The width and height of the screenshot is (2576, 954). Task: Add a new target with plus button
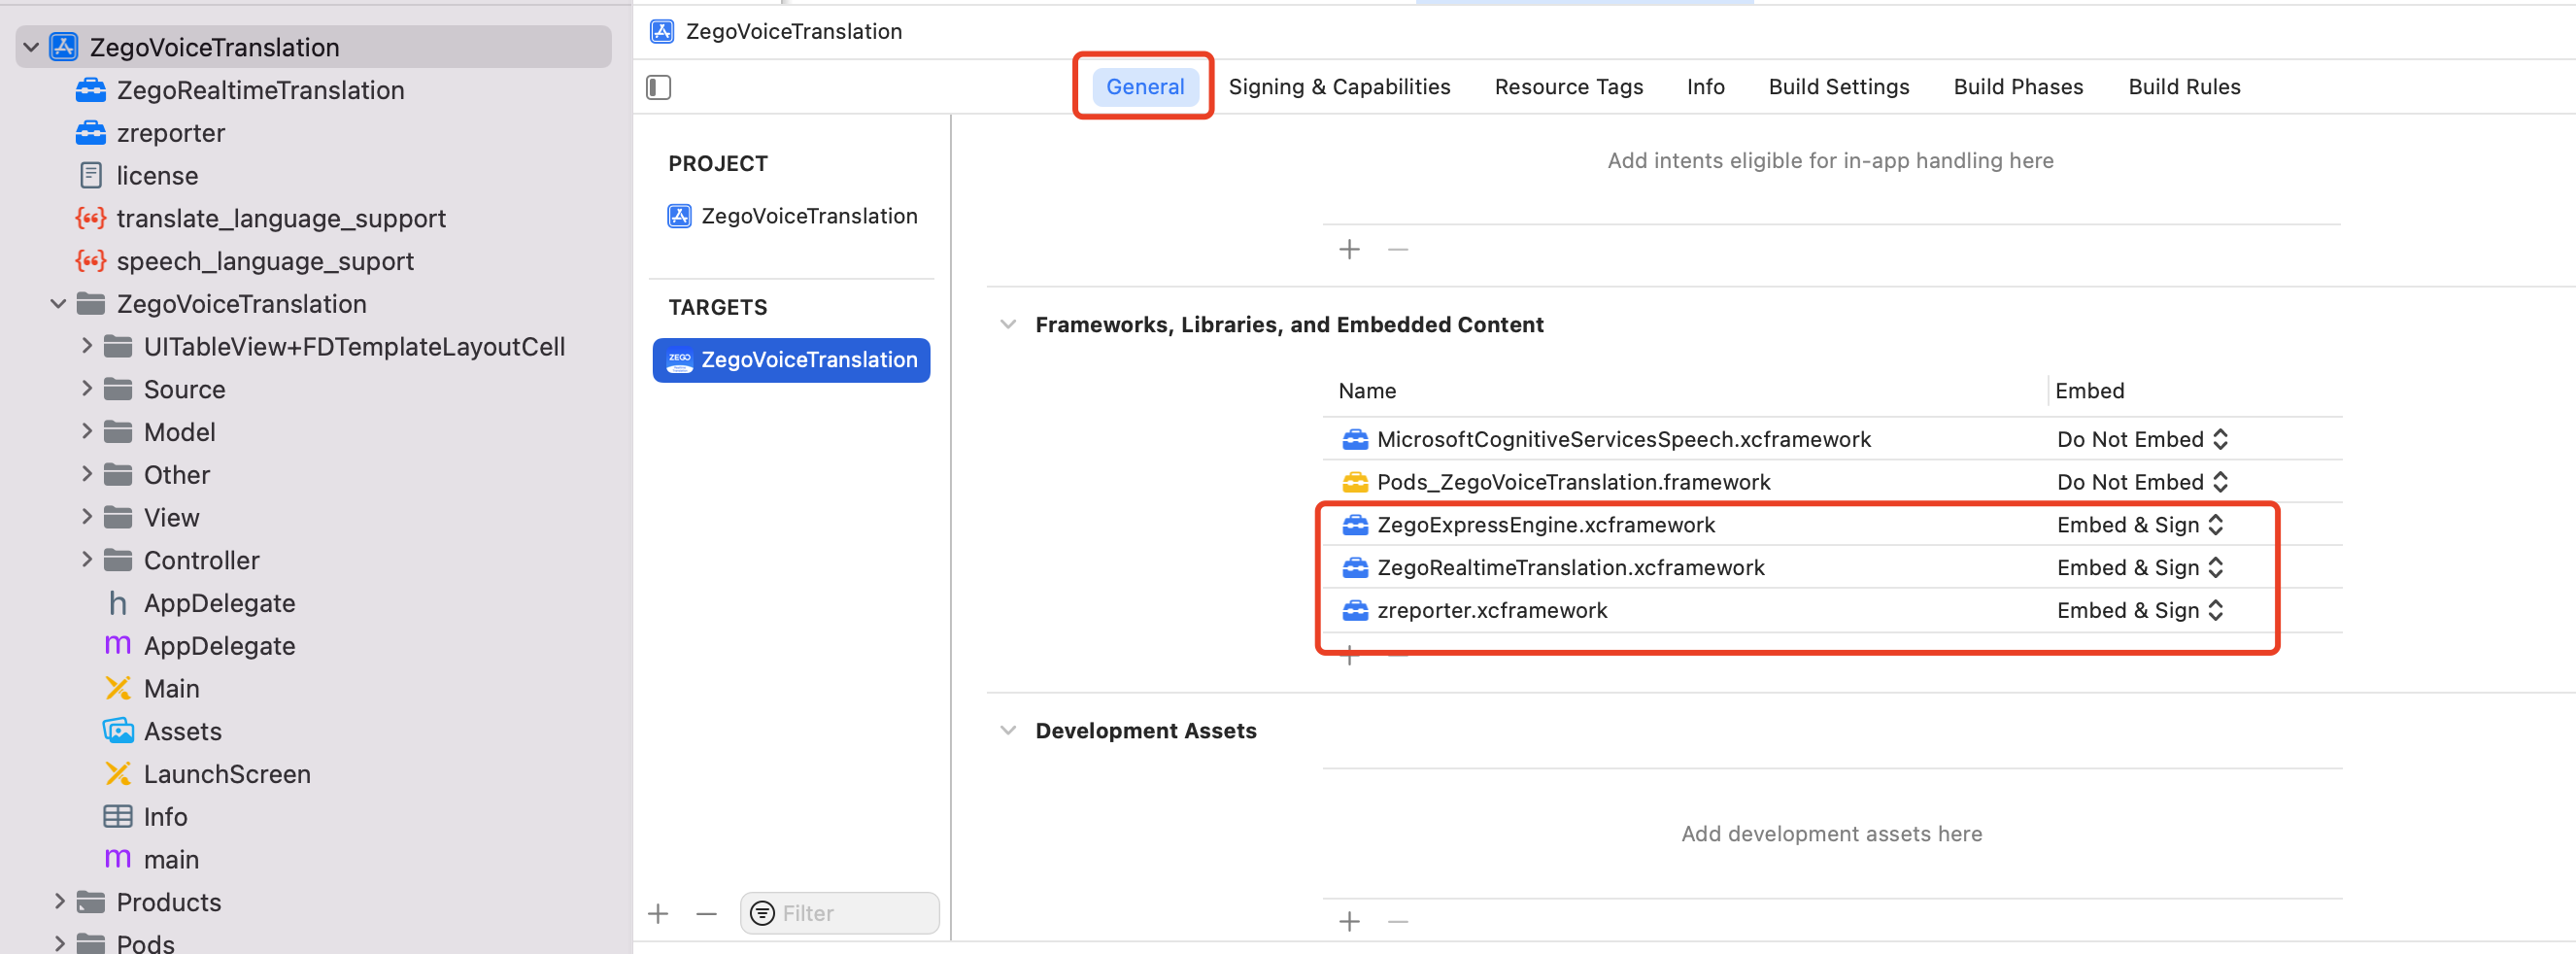[658, 913]
